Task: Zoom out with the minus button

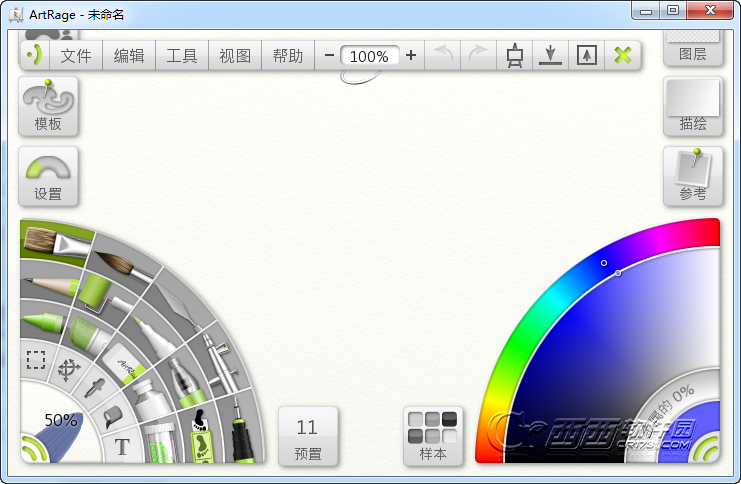Action: click(329, 56)
